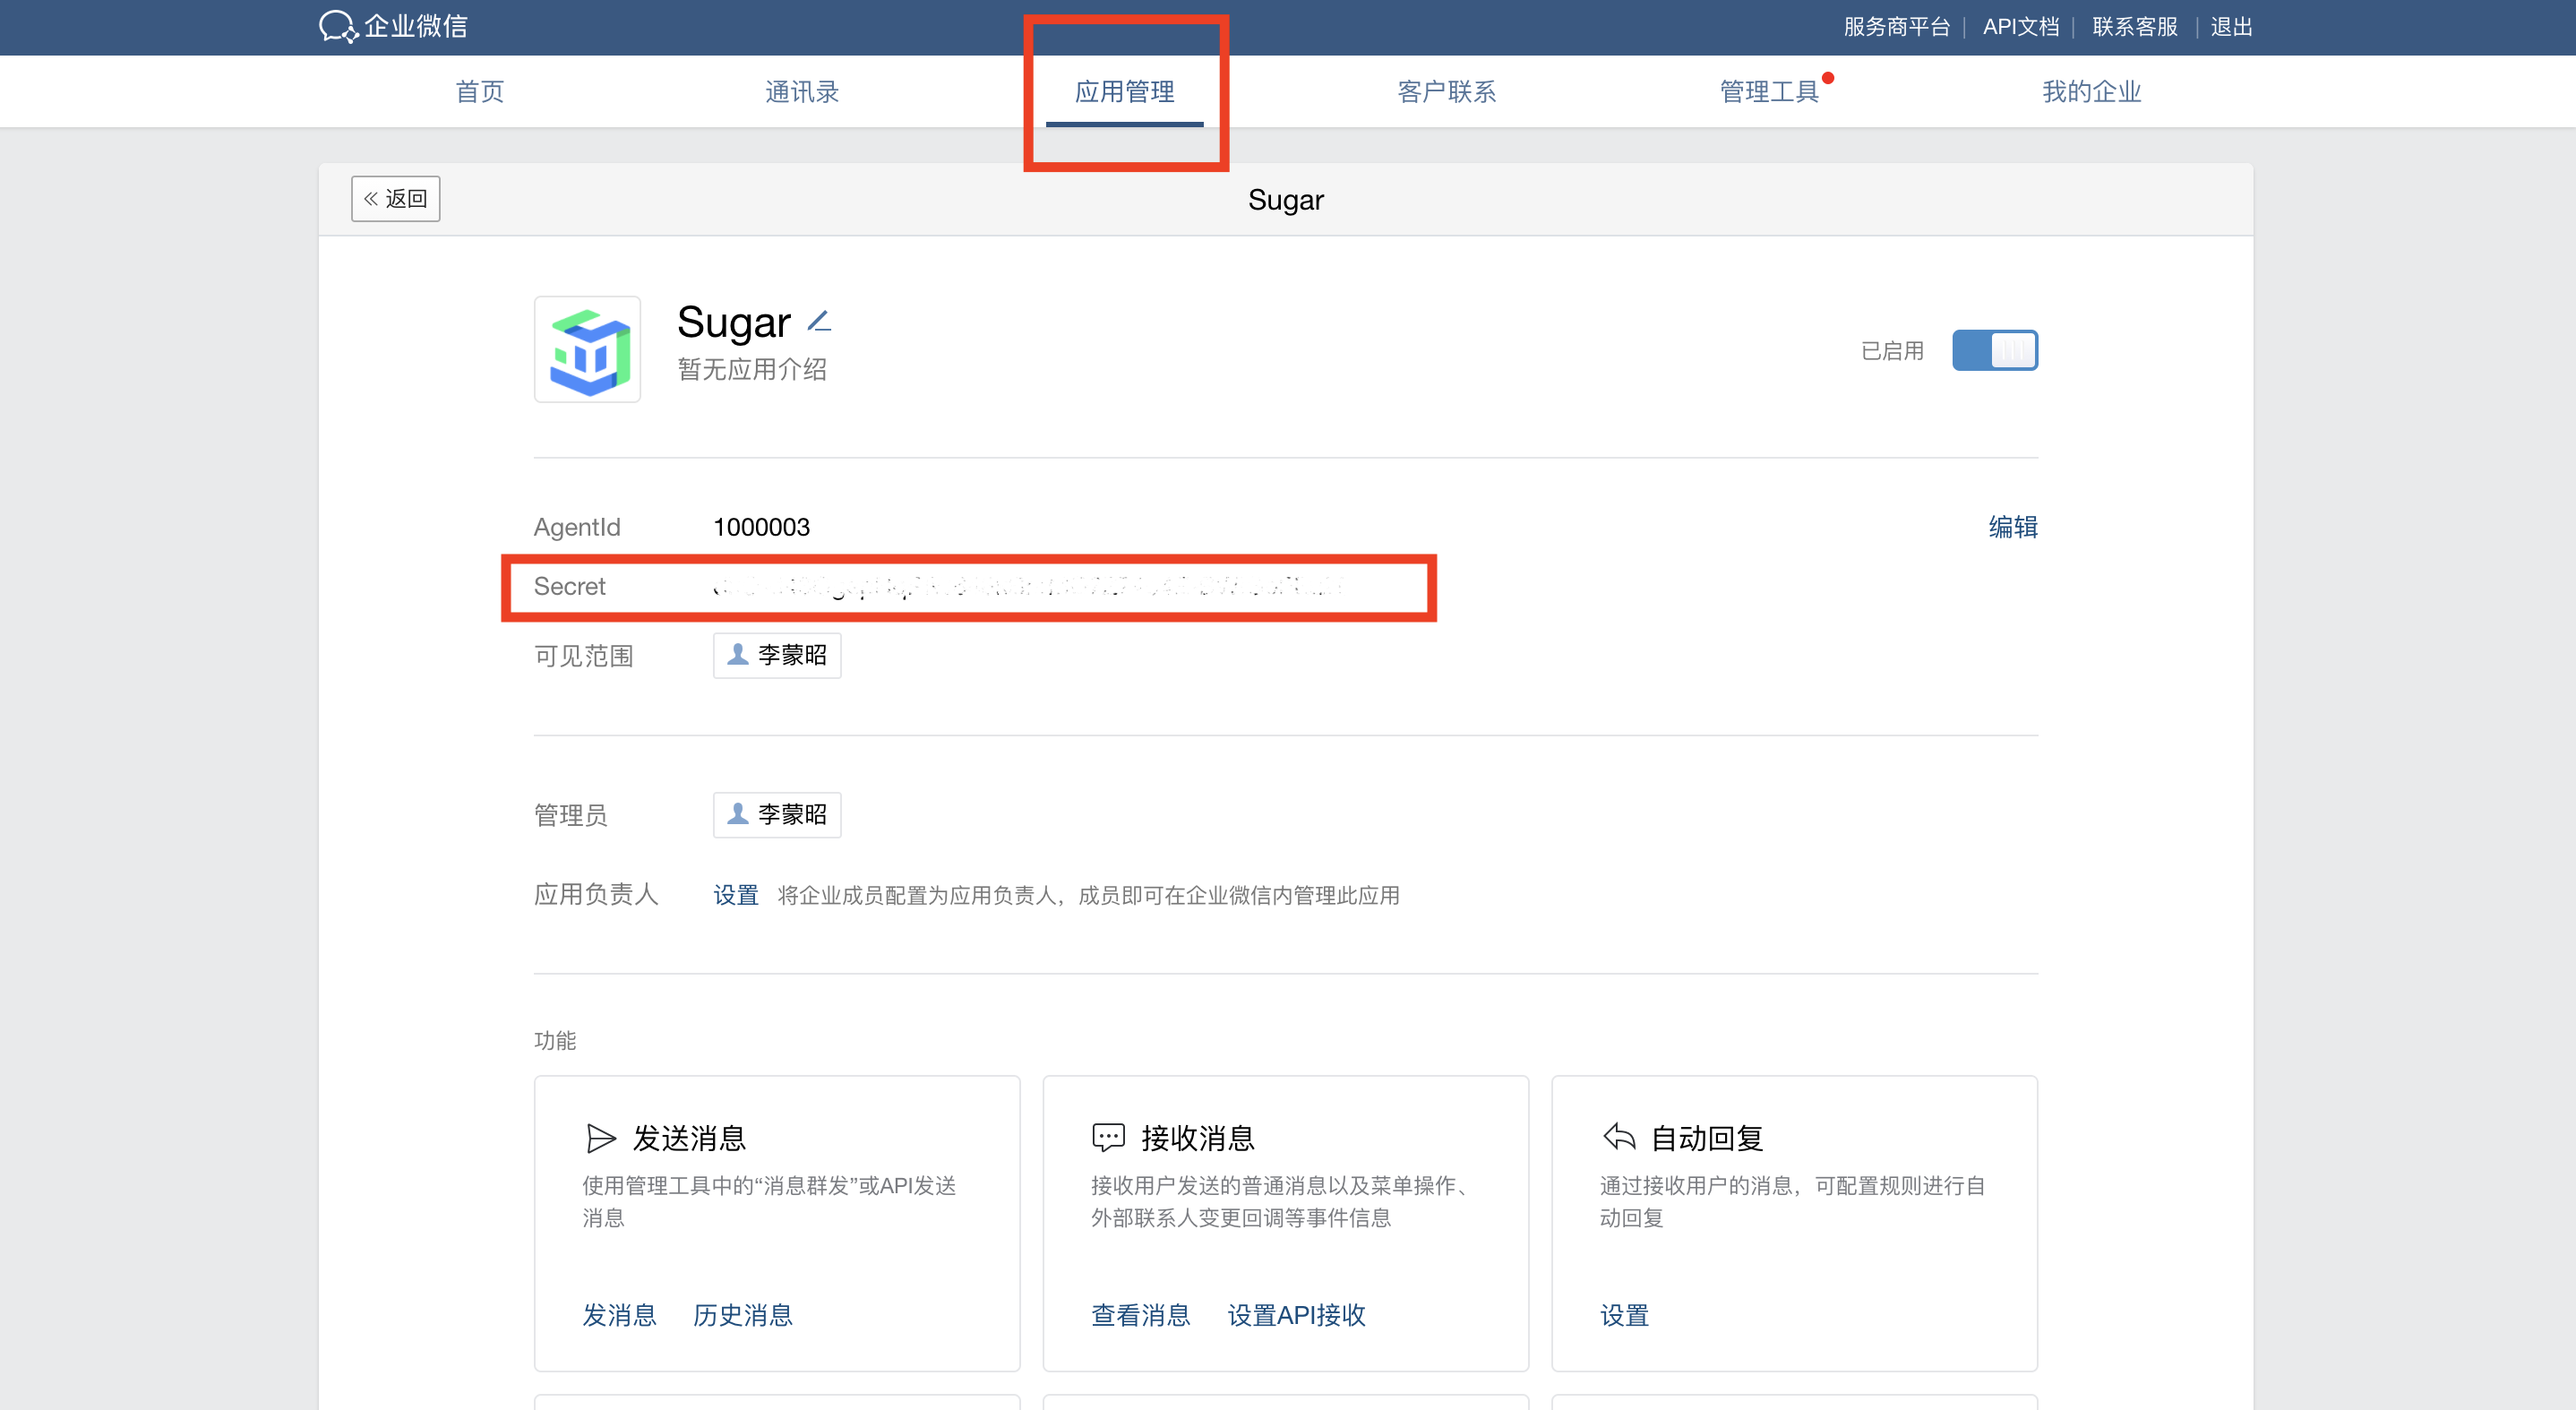Toggle the 已启用 app switch

click(1994, 350)
